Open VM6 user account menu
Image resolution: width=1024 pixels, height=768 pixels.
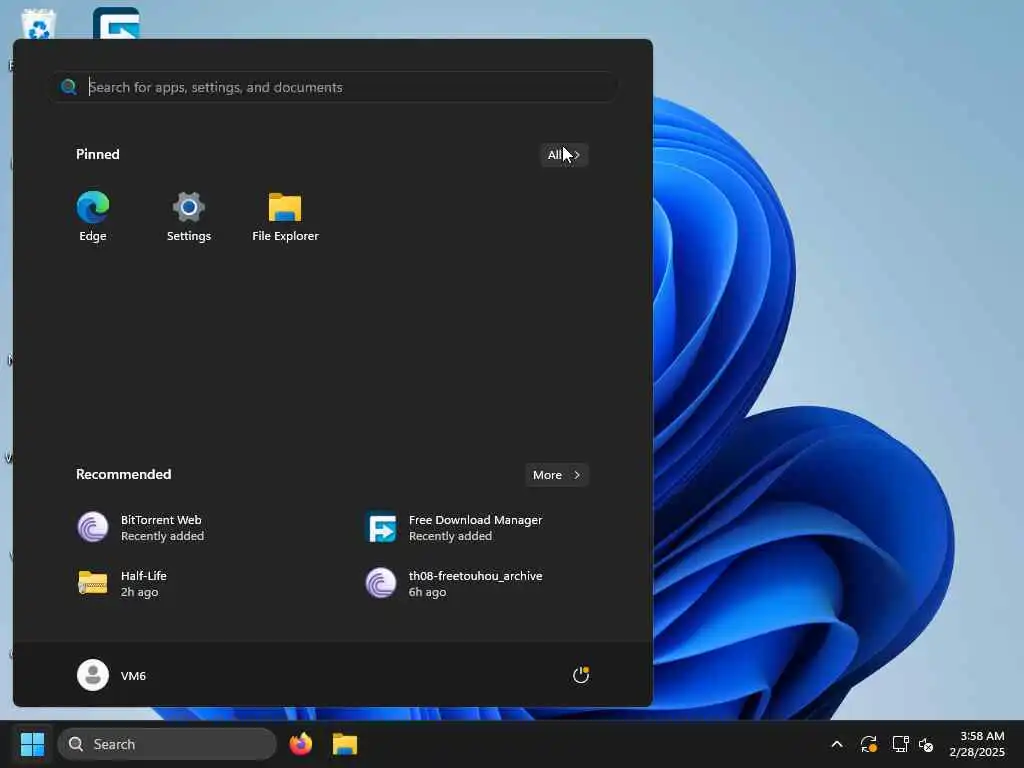click(112, 675)
